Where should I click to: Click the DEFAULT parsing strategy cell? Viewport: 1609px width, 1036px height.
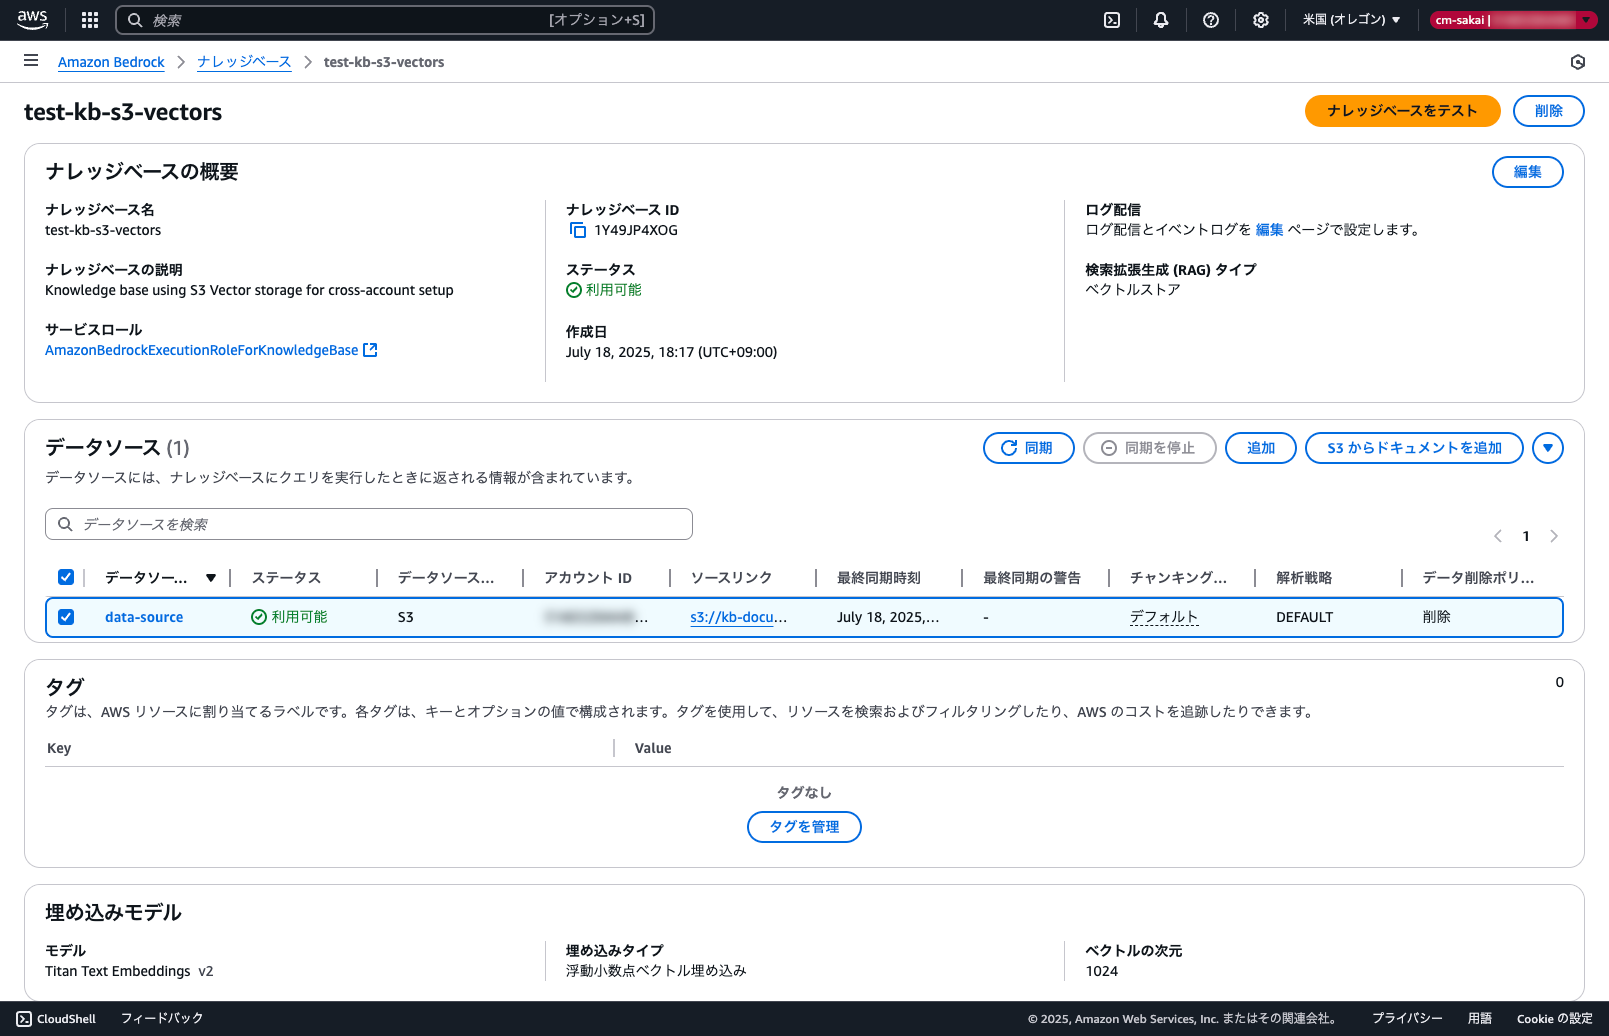coord(1304,617)
